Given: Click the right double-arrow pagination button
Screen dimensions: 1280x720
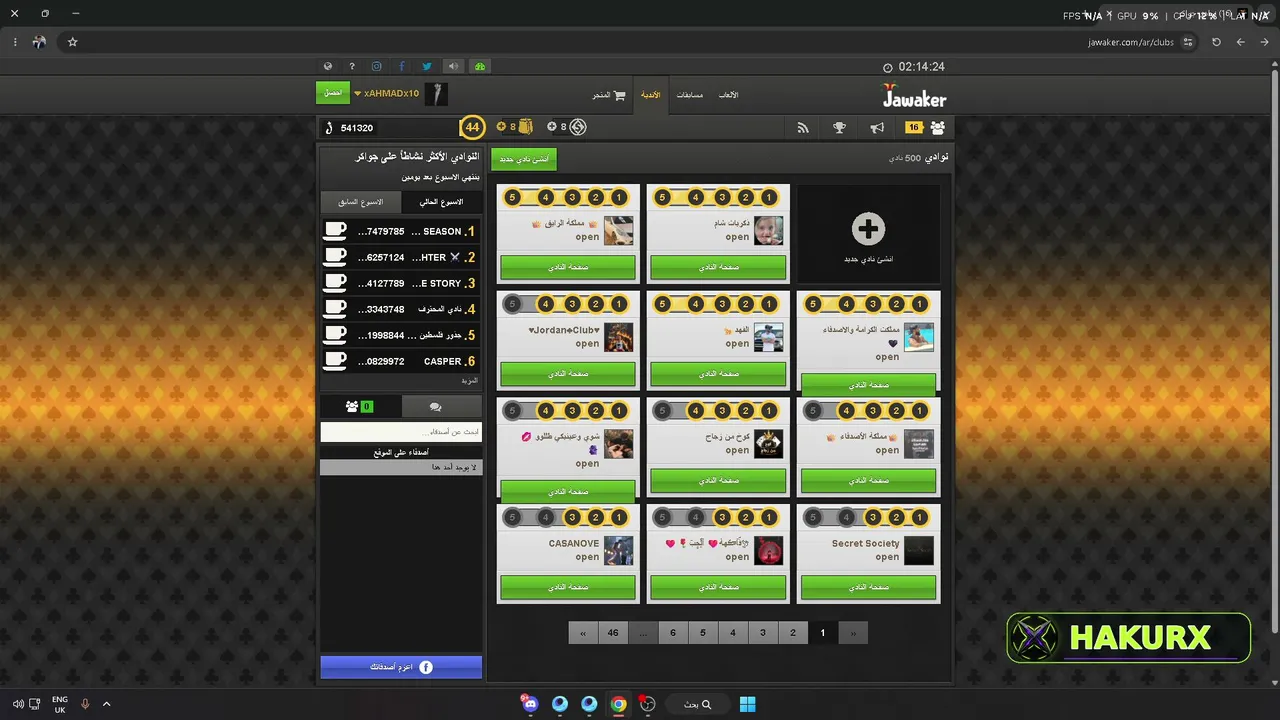Looking at the screenshot, I should (853, 633).
